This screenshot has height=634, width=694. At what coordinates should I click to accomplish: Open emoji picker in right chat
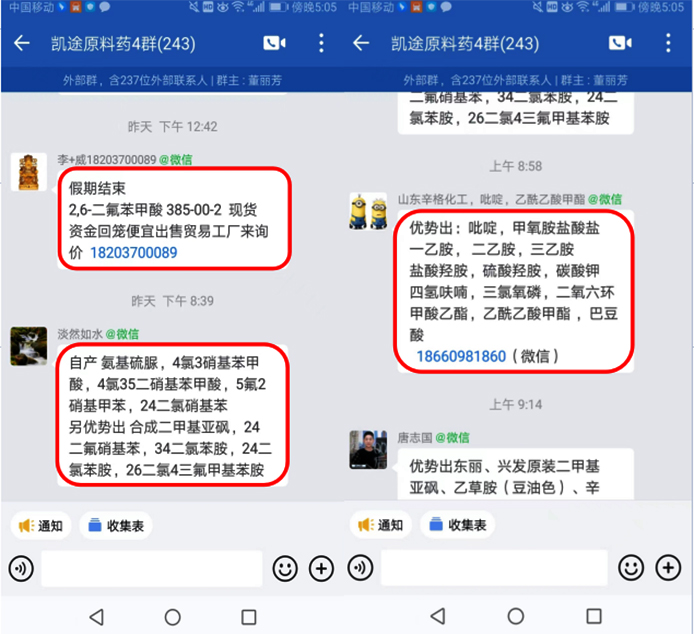coord(631,567)
